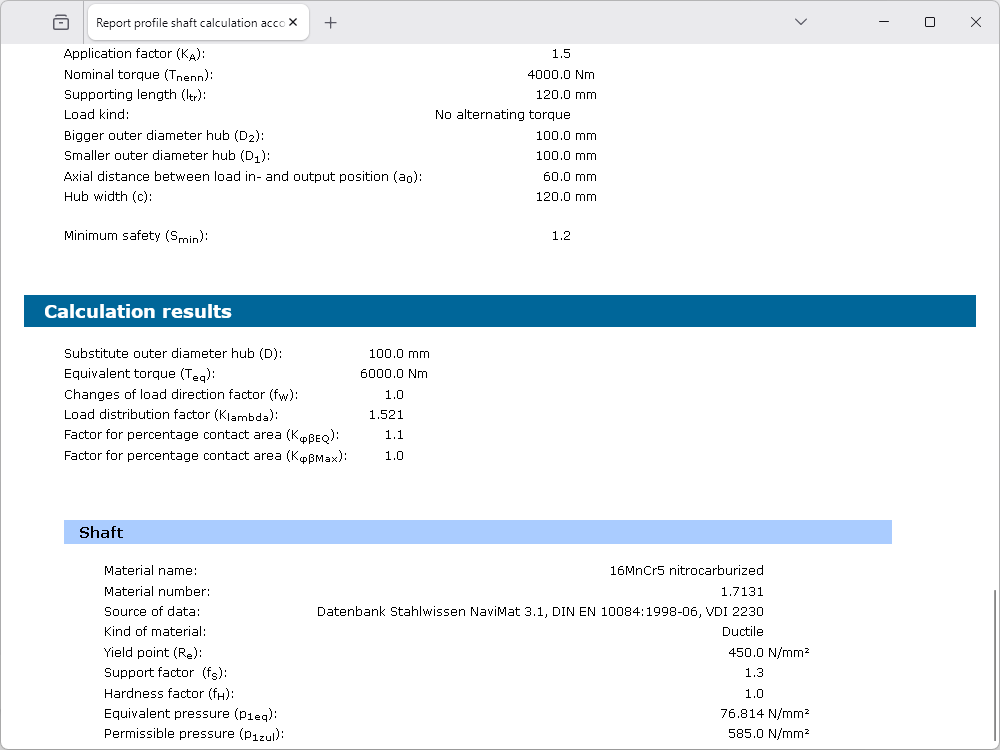This screenshot has height=750, width=1000.
Task: Click the load distribution factor 1.521 value
Action: (386, 414)
